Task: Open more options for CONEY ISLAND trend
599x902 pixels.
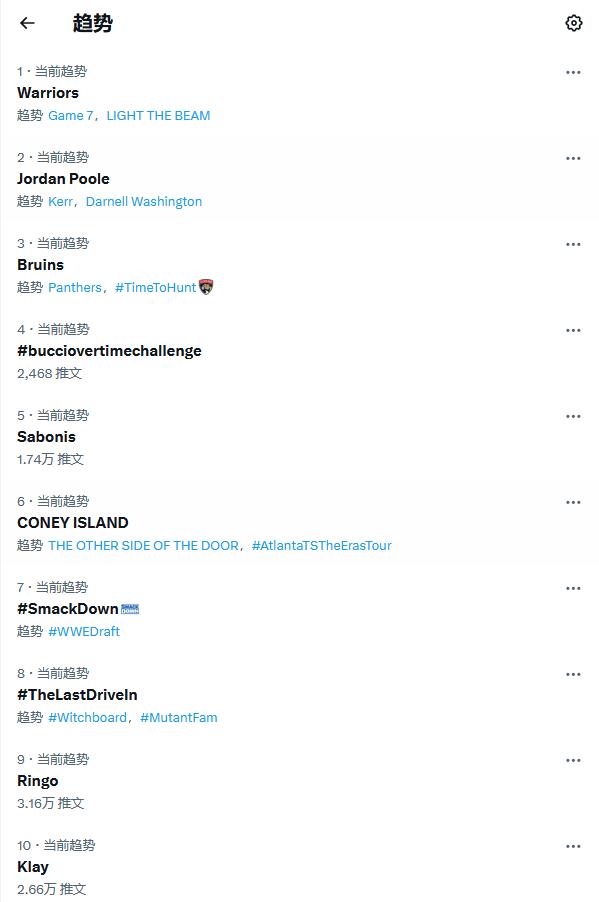Action: point(573,502)
